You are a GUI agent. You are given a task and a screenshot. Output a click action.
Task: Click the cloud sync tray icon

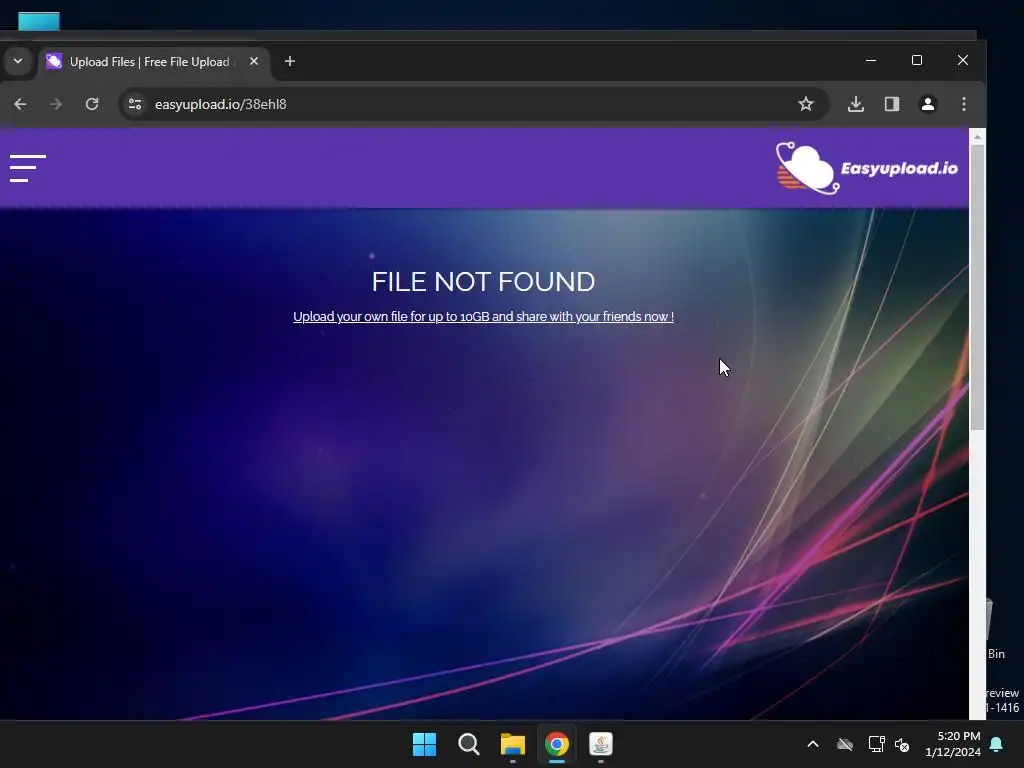pos(845,744)
